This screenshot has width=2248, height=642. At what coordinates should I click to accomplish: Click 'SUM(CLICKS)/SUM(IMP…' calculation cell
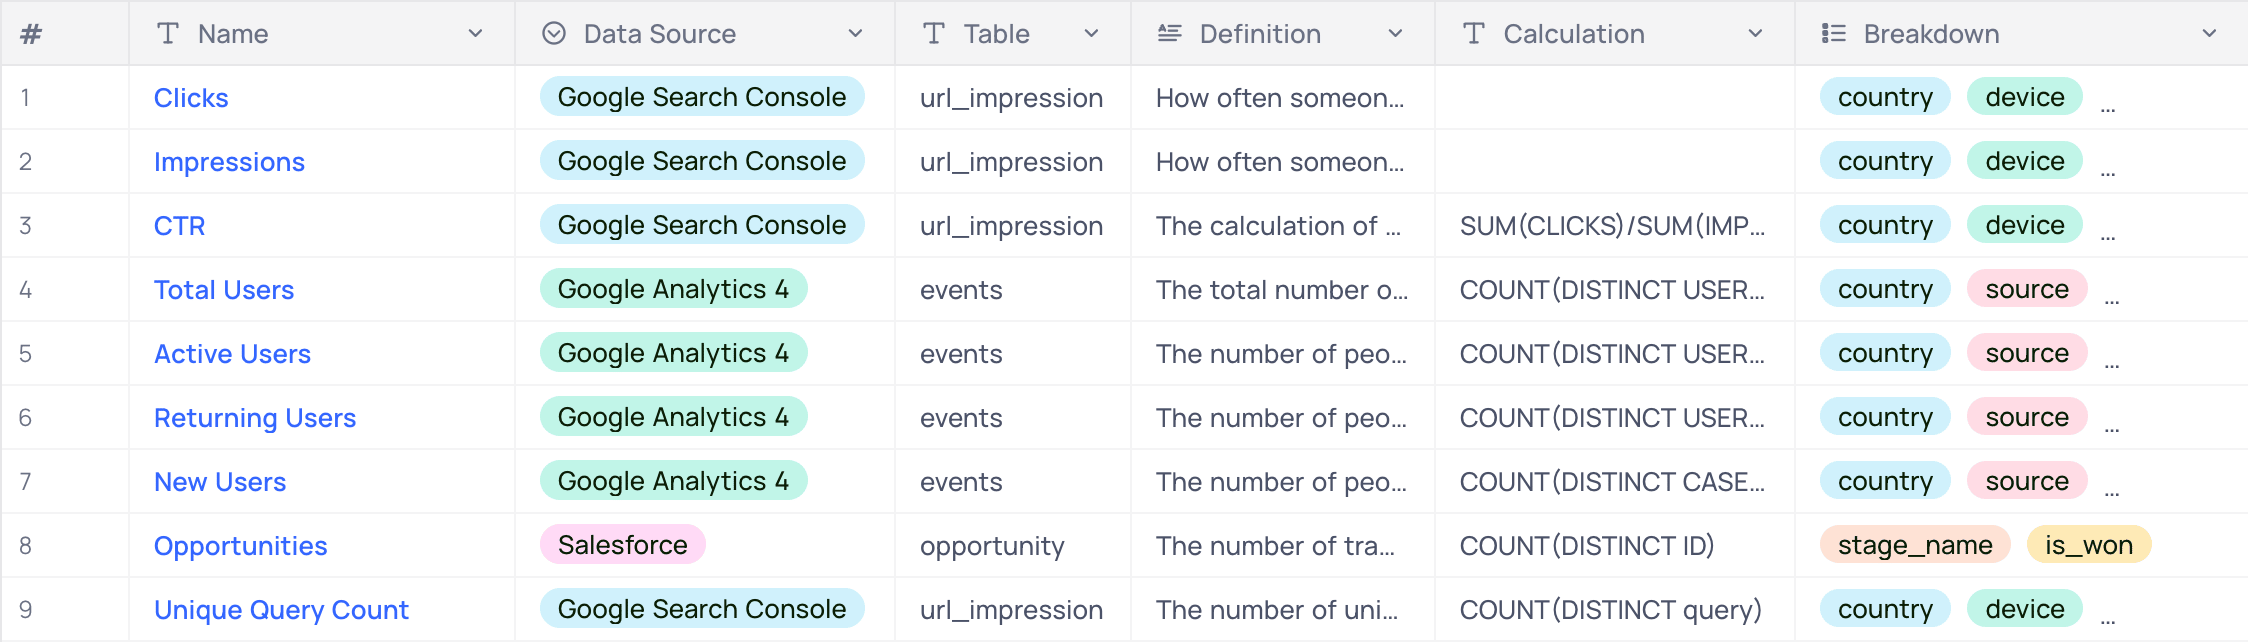click(1613, 226)
